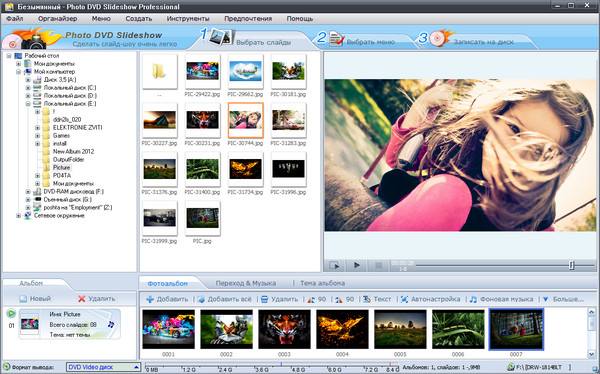Select thumbnail PIC-29662.jpg
Screen dimensions: 600x374
[245, 72]
